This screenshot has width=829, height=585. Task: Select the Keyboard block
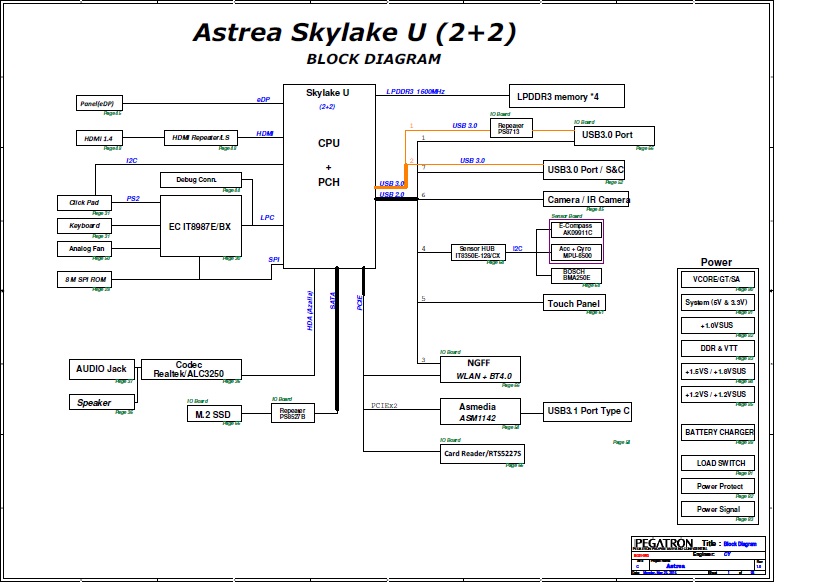[x=84, y=226]
